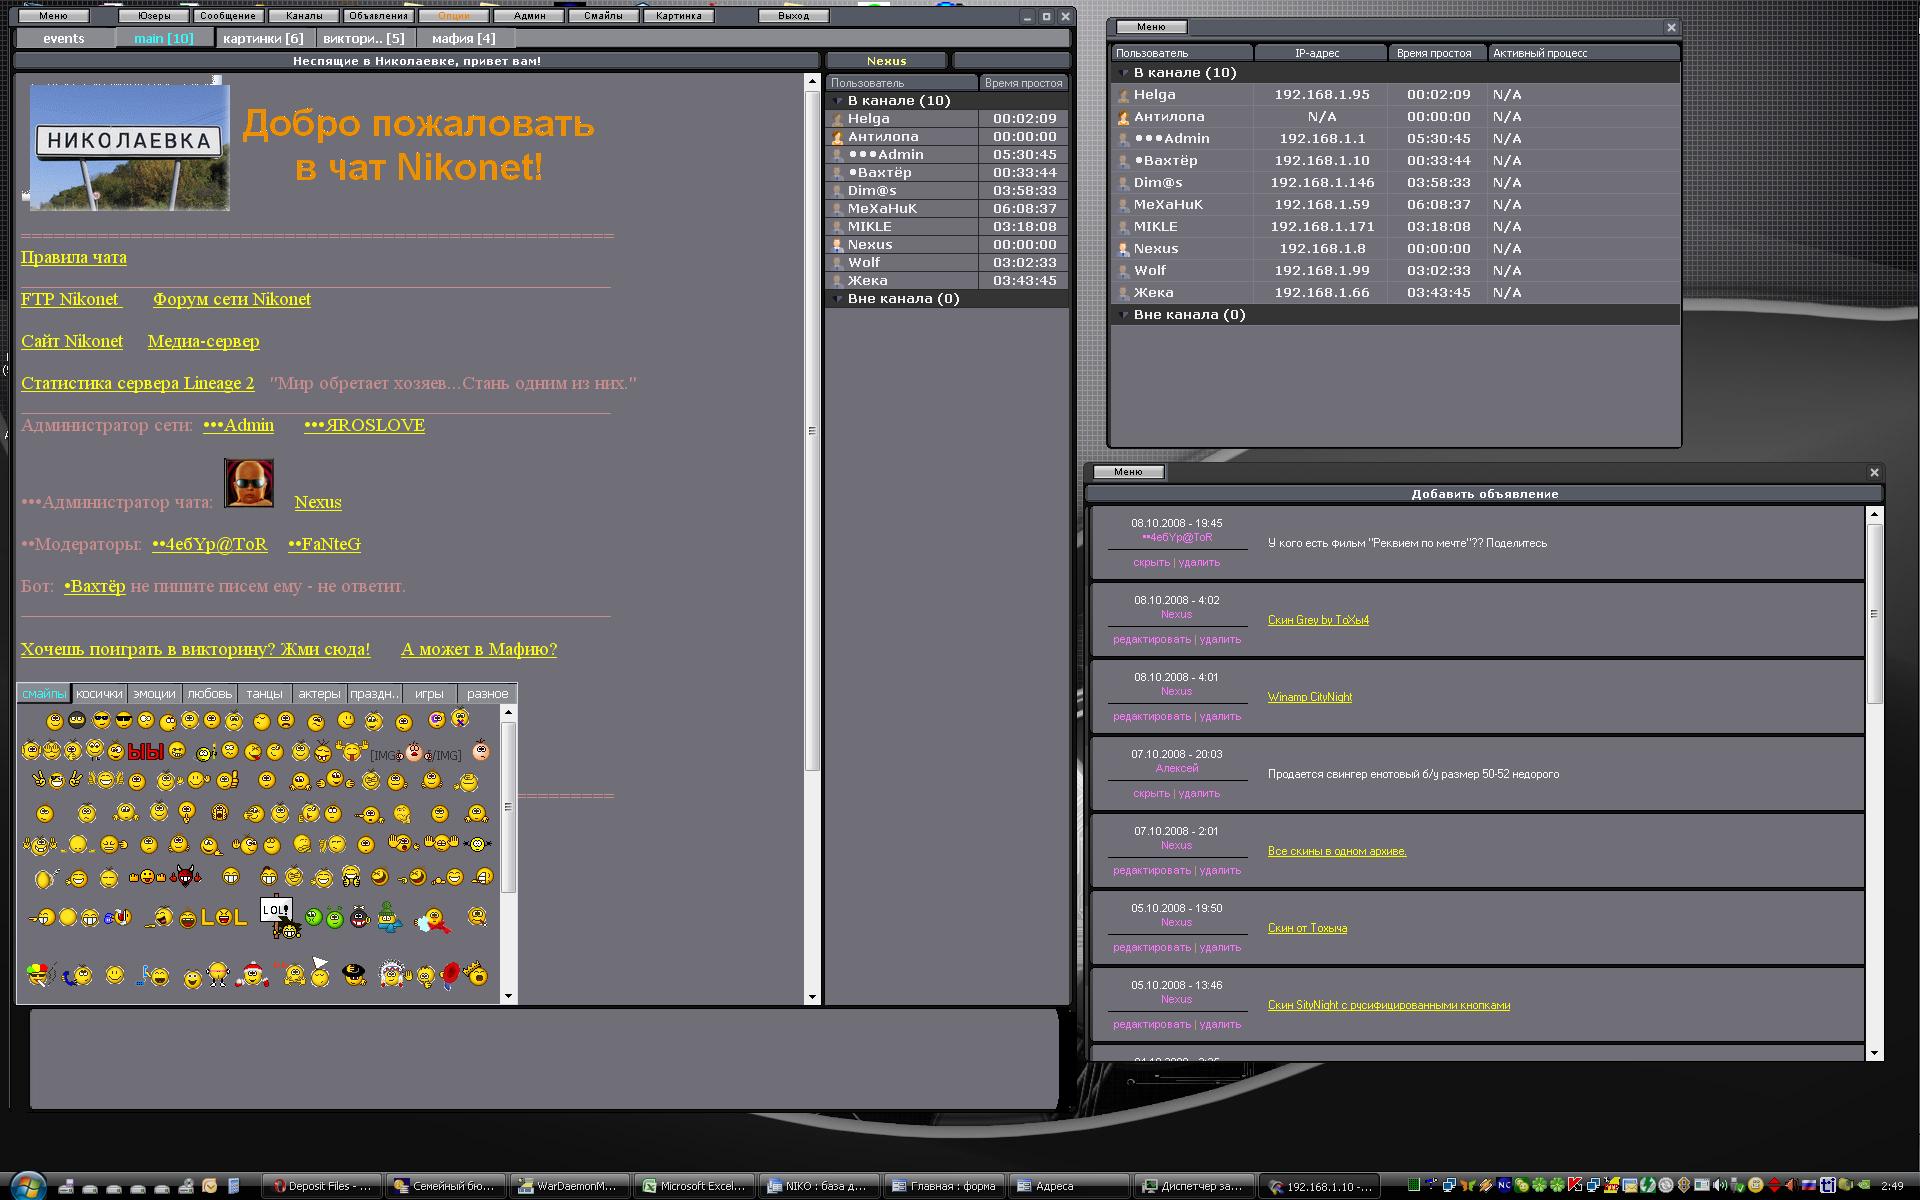The height and width of the screenshot is (1200, 1920).
Task: Click the LOL sign smiley
Action: tap(277, 915)
